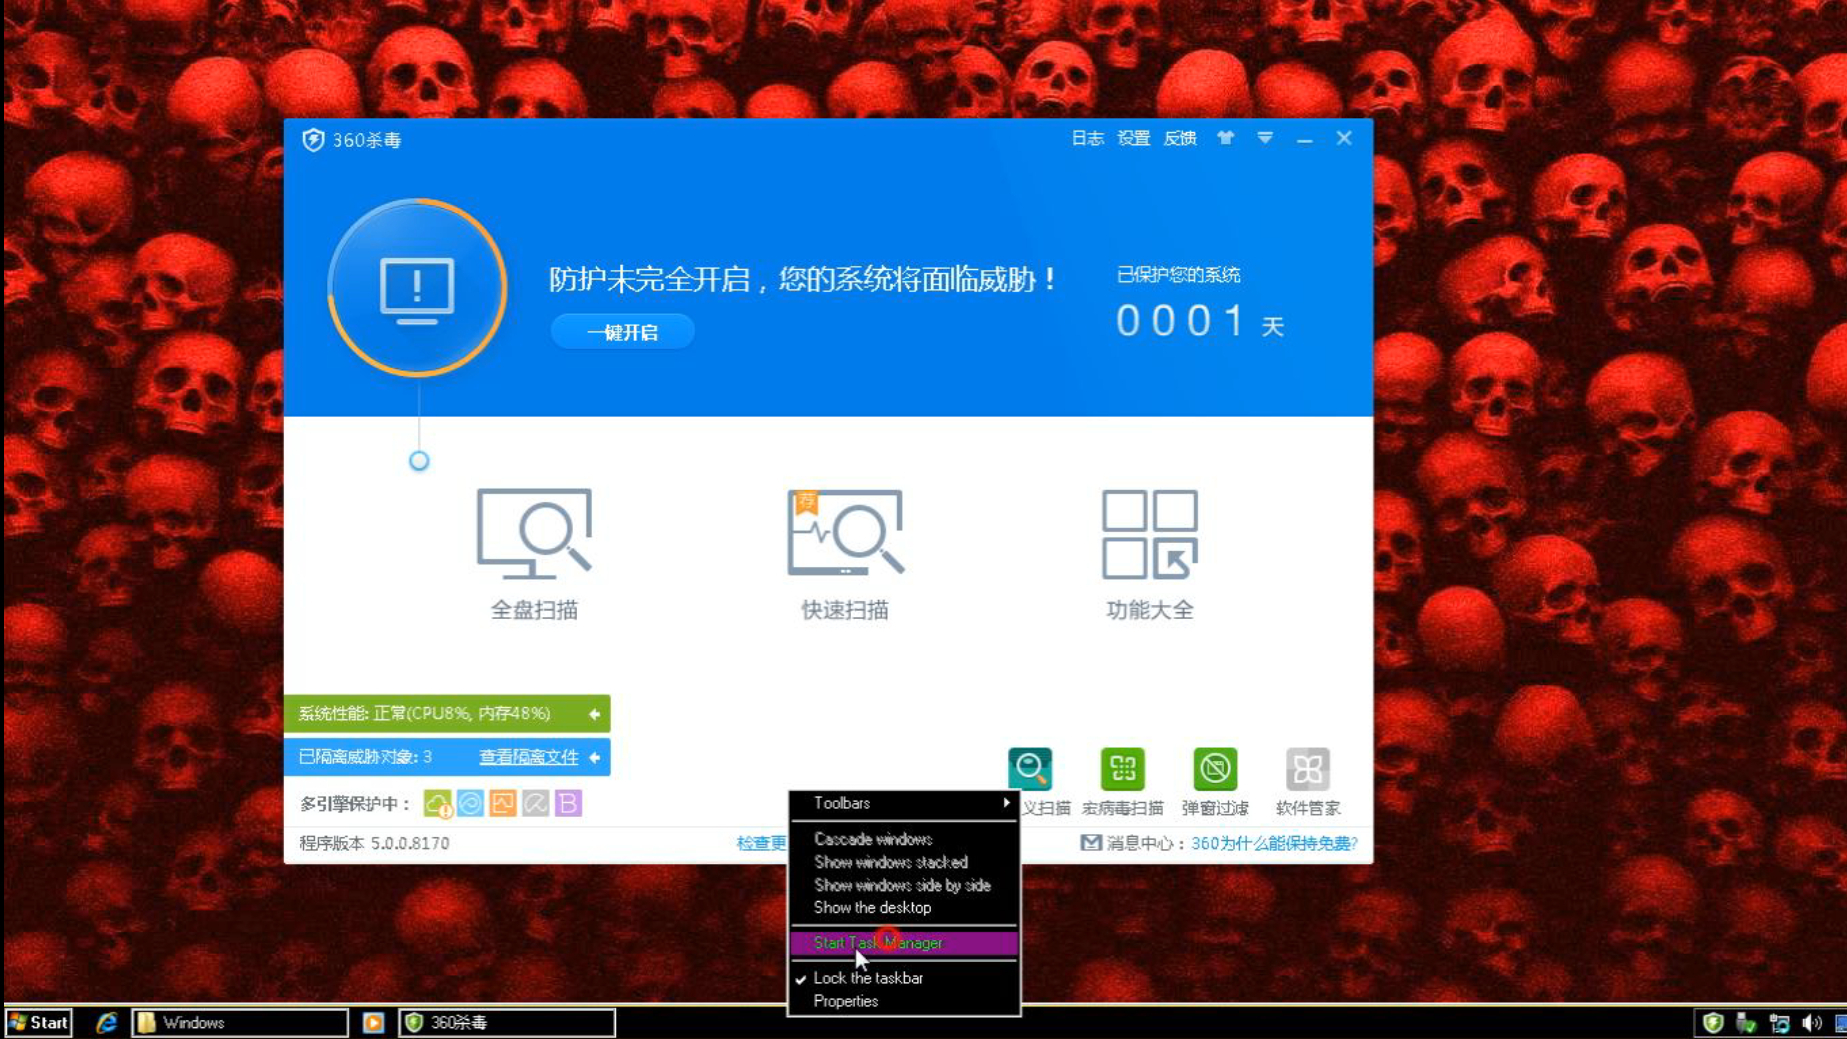This screenshot has width=1847, height=1039.
Task: Toggle the cloud engine protection icon
Action: click(438, 803)
